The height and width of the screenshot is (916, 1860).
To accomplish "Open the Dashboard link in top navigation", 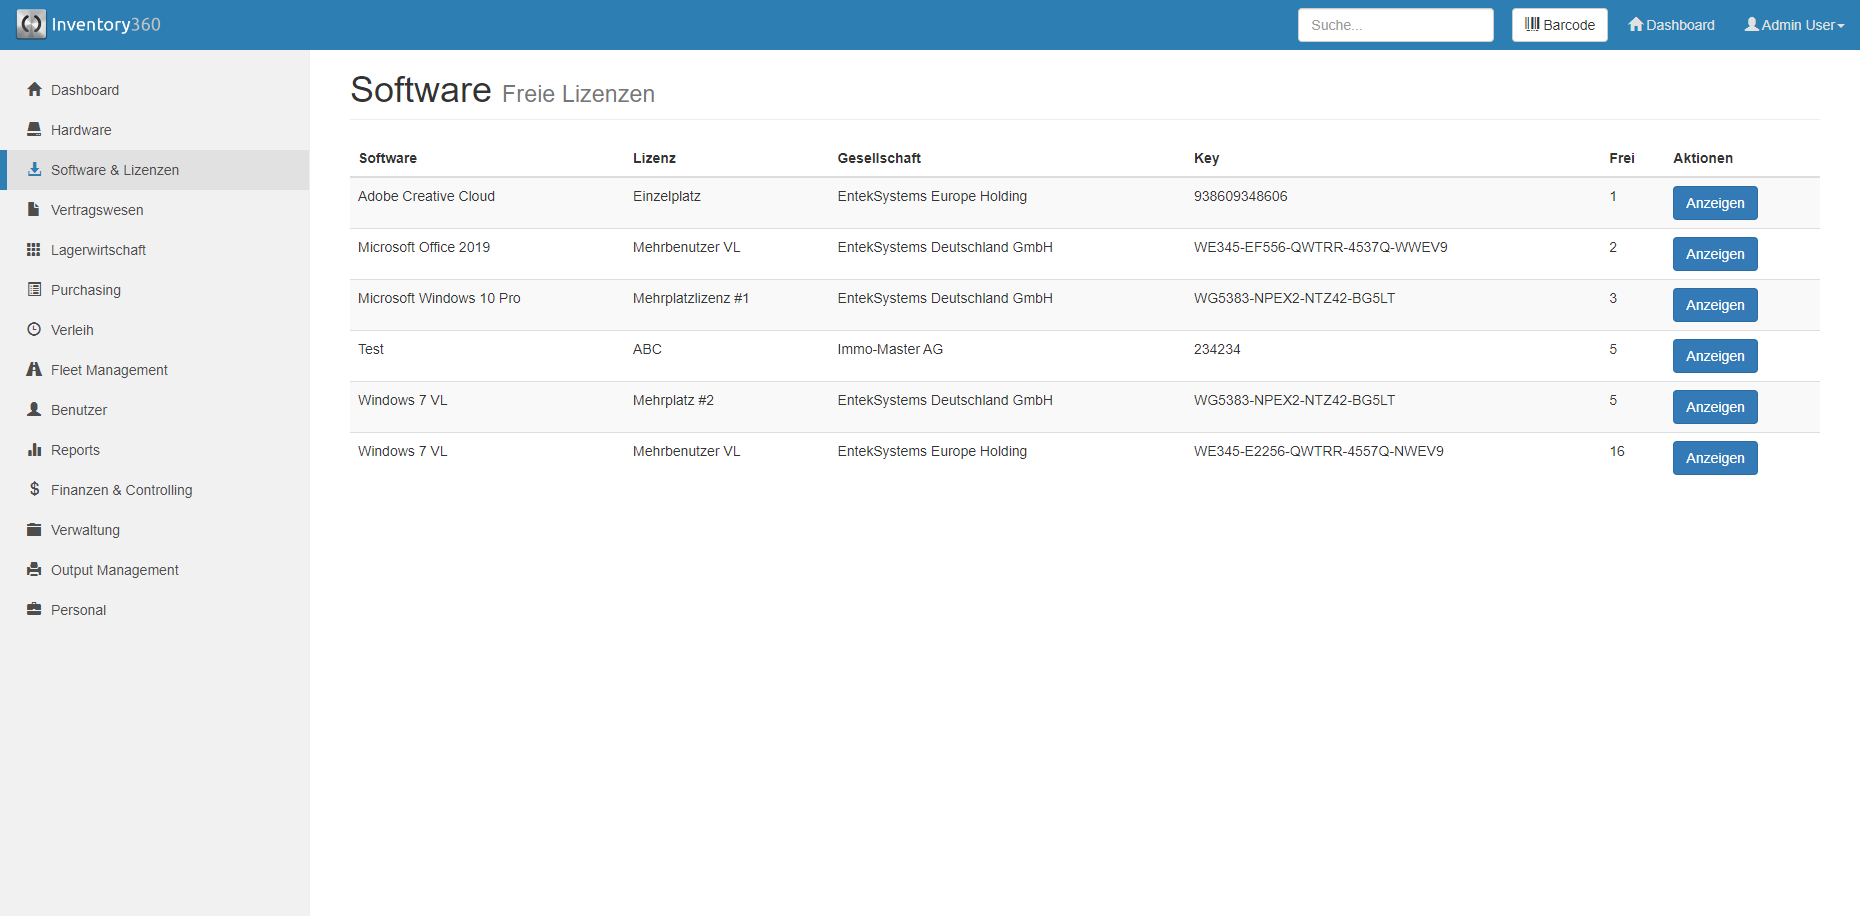I will pos(1671,25).
